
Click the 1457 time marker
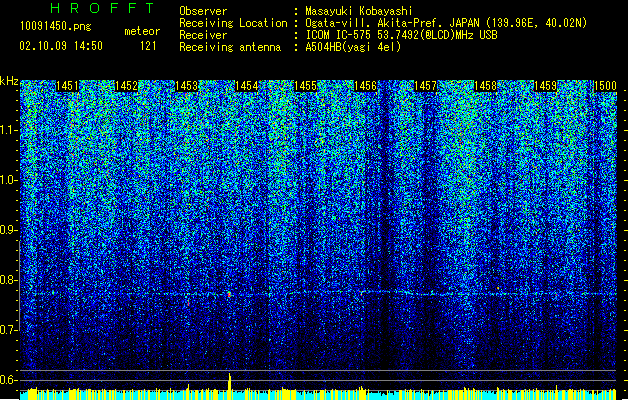425,86
